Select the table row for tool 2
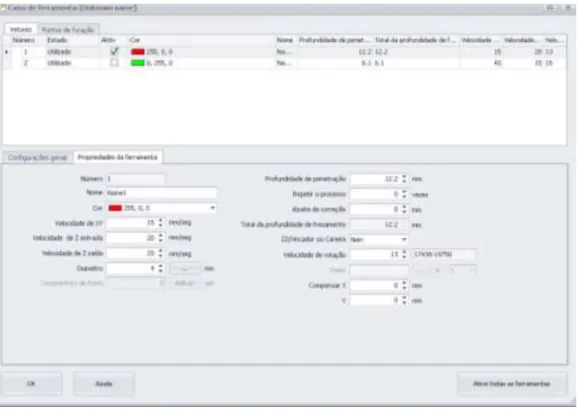The image size is (577, 410). [x=284, y=63]
